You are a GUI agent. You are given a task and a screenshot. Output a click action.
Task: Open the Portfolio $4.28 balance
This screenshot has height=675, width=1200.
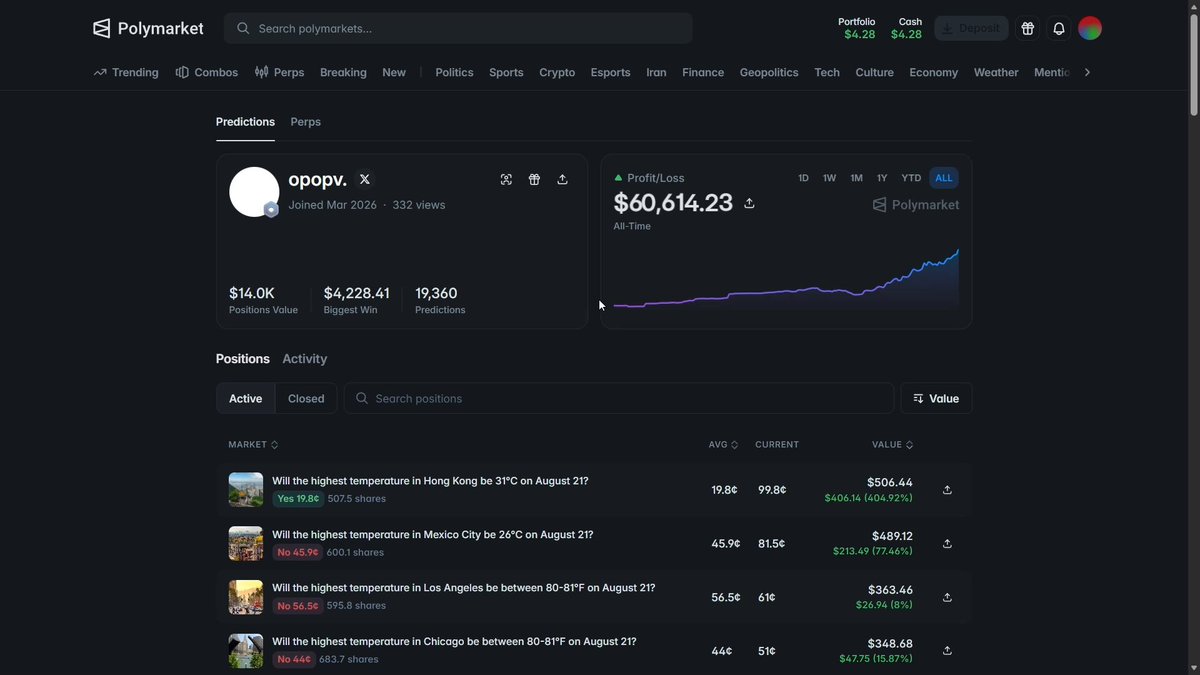point(859,28)
